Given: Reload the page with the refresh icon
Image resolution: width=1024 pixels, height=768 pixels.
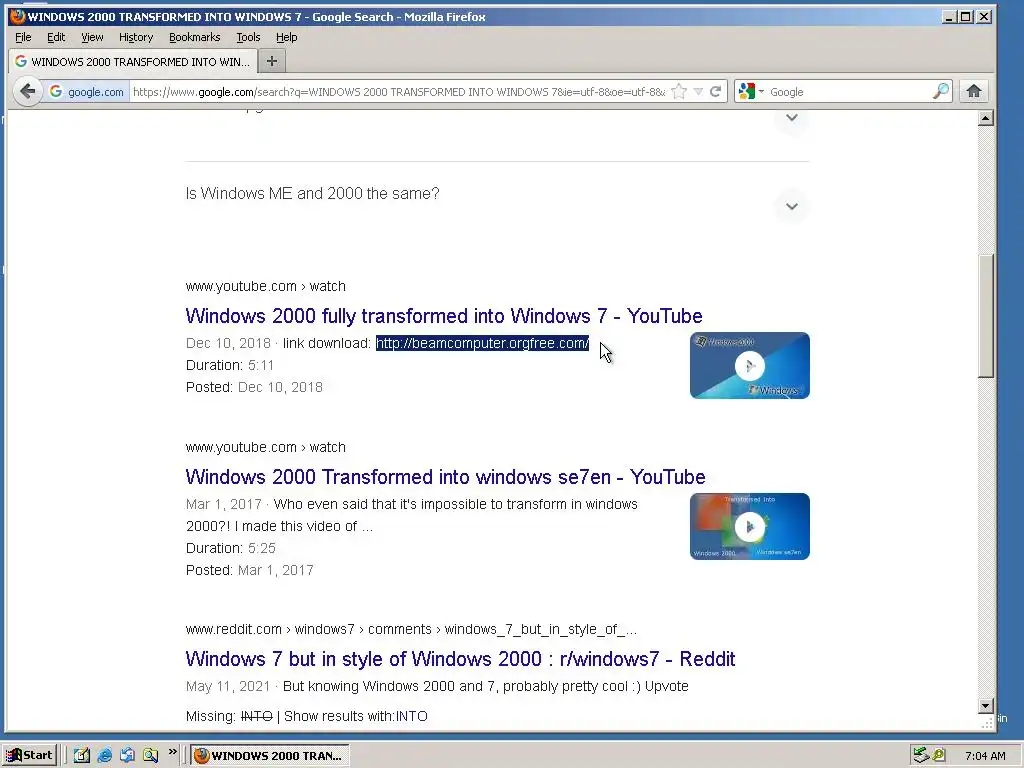Looking at the screenshot, I should coord(716,91).
